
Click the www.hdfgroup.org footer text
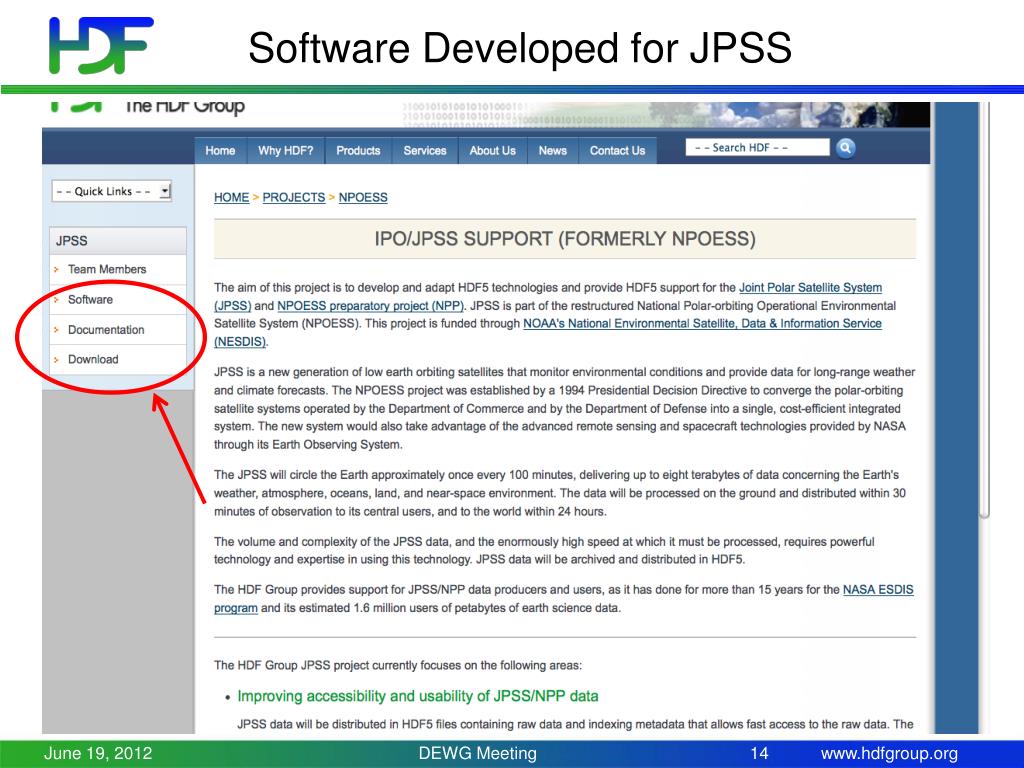click(x=889, y=754)
